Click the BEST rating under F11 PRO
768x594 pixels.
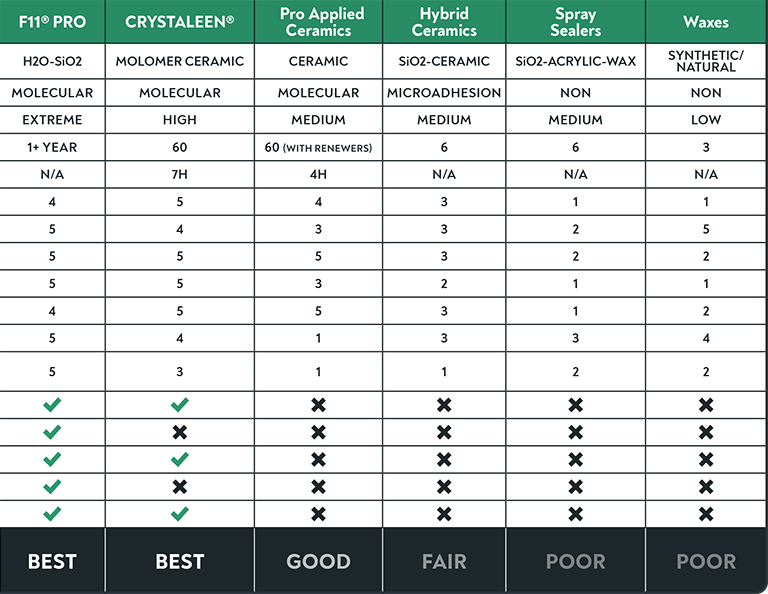pyautogui.click(x=52, y=561)
